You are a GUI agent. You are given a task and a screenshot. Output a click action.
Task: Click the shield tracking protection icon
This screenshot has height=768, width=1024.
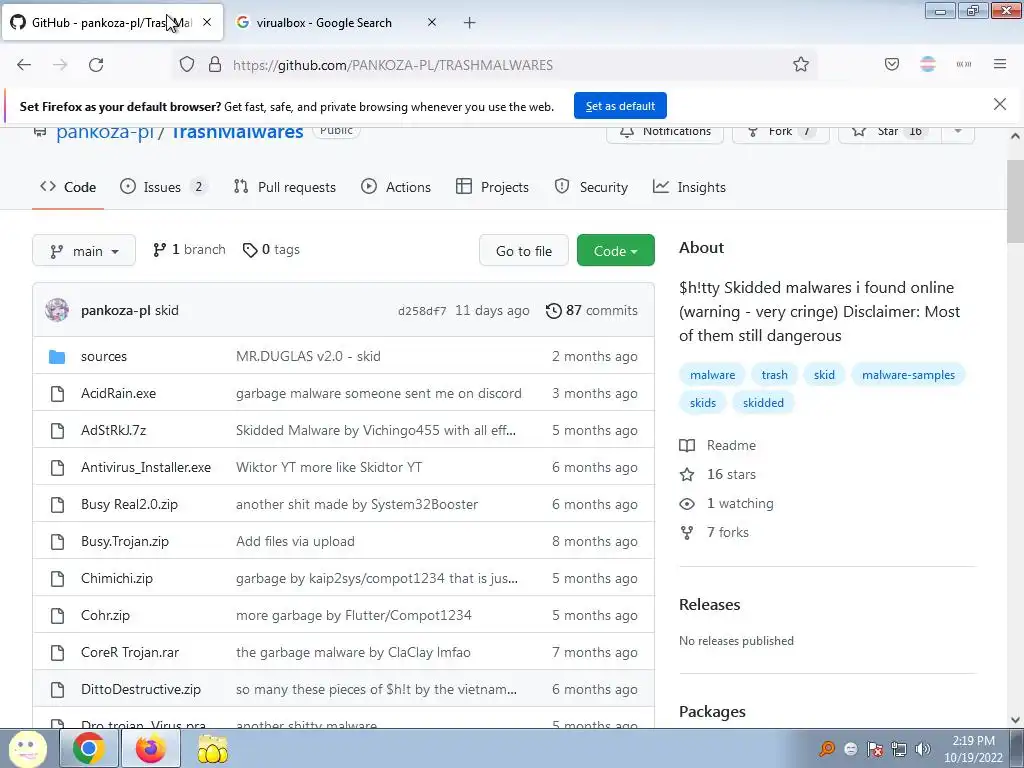[187, 65]
